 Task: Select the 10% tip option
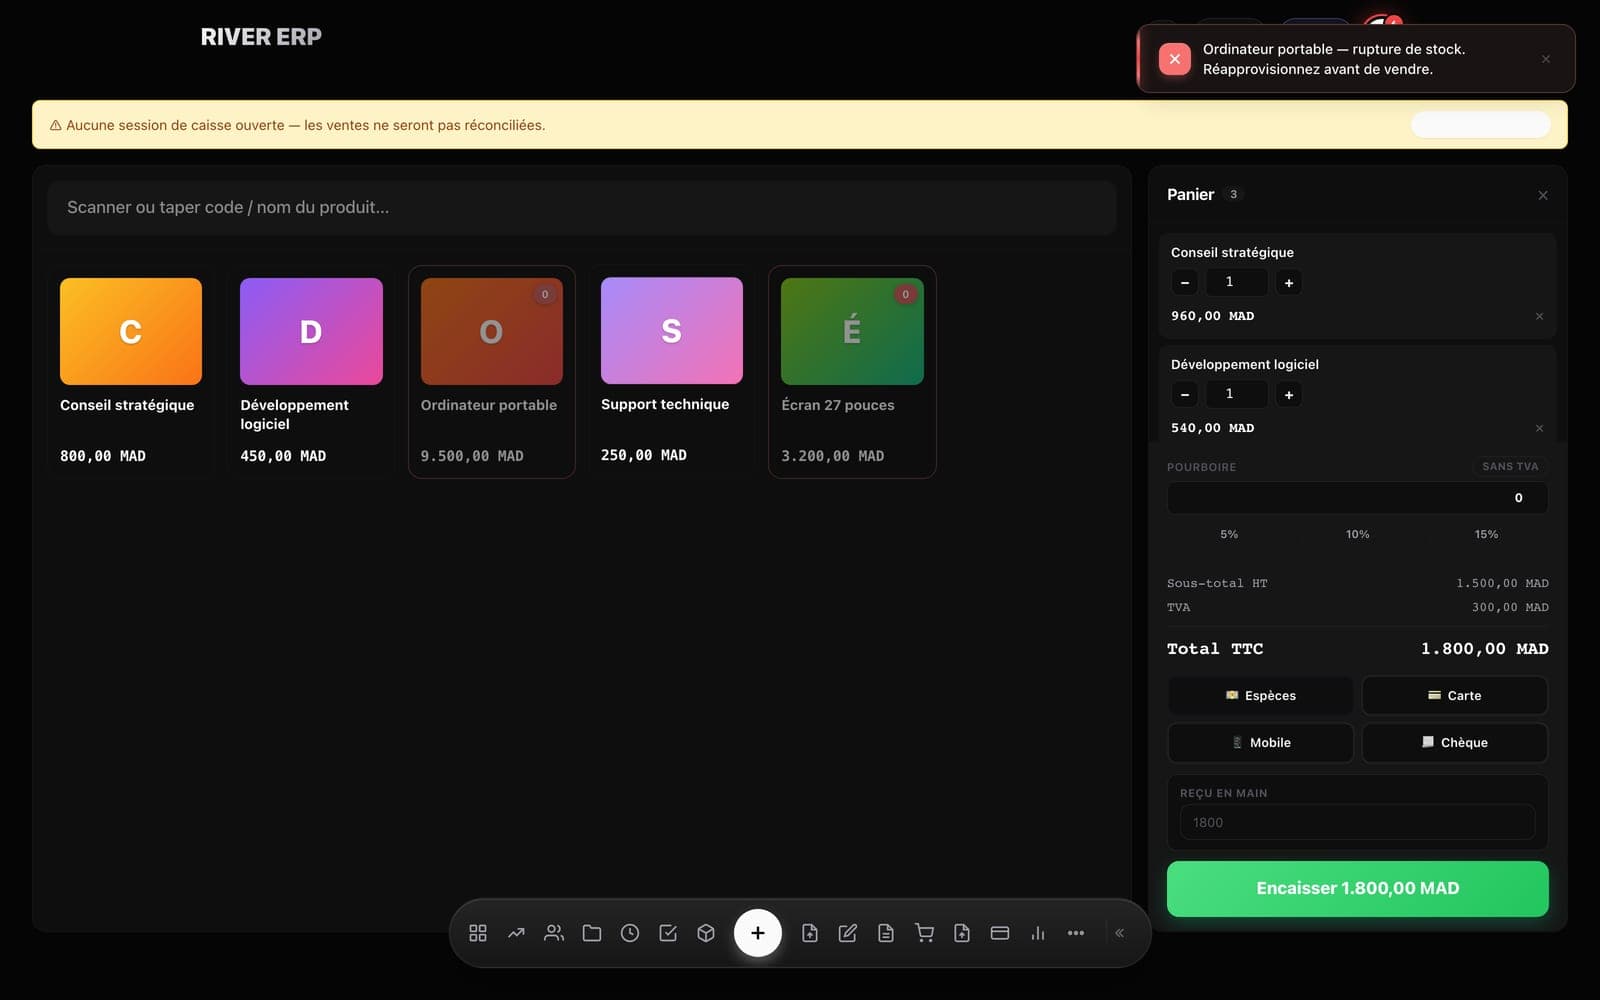pyautogui.click(x=1357, y=534)
